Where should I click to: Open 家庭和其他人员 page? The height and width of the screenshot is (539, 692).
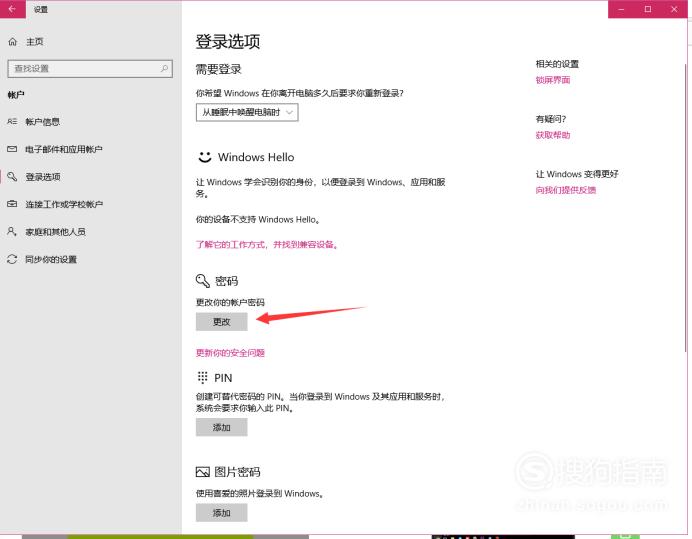[55, 232]
